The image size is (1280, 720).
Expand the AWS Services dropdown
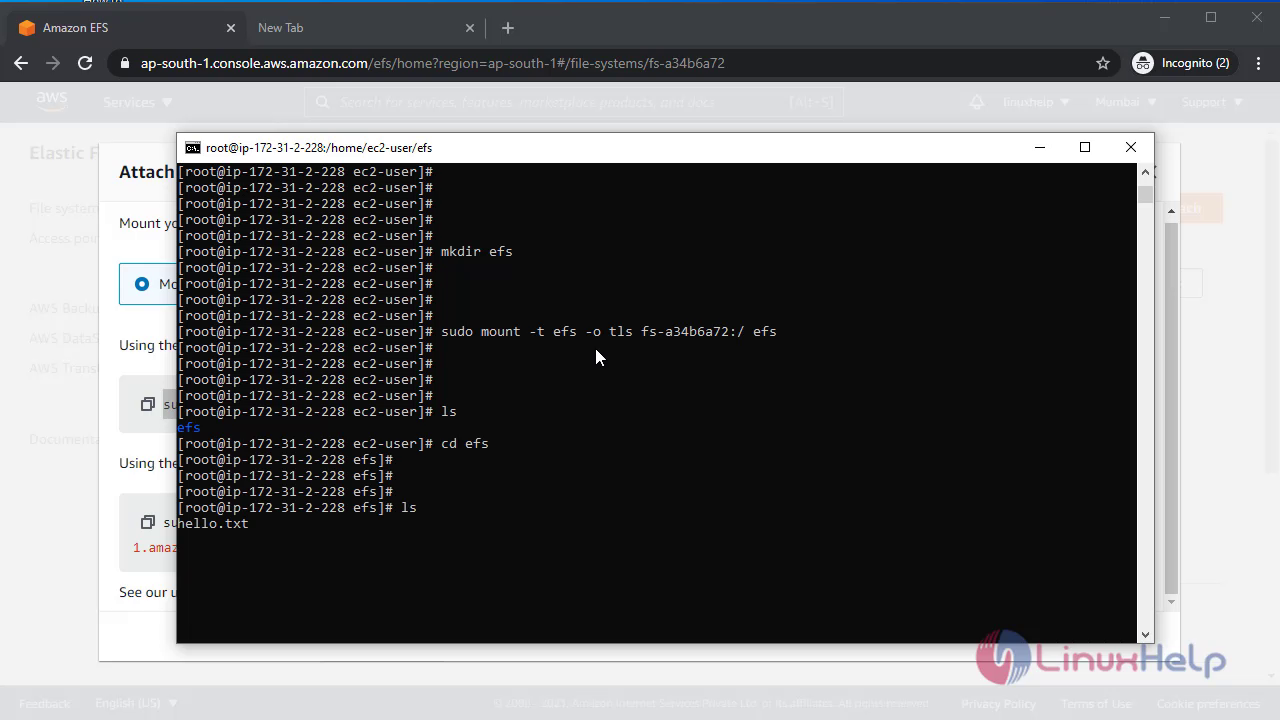click(138, 102)
